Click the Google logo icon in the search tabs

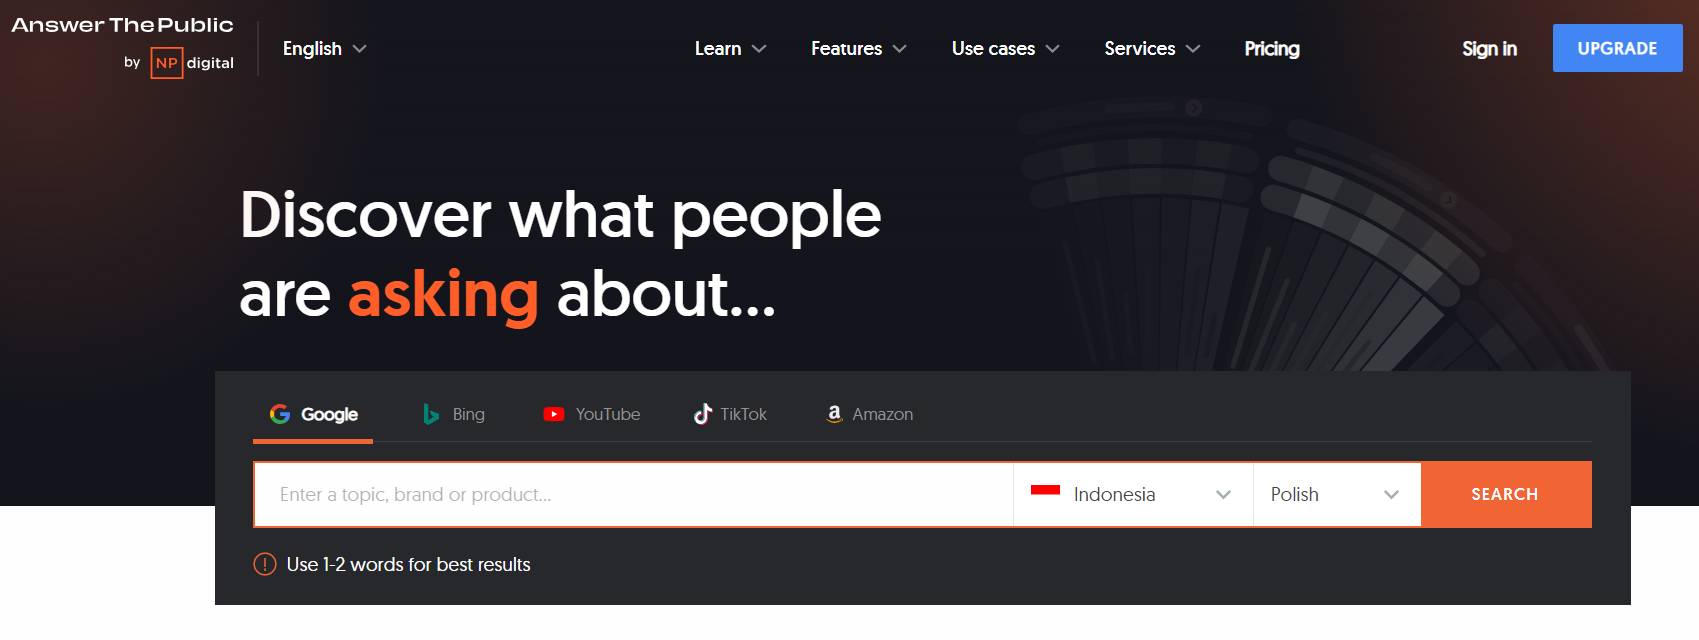click(x=280, y=414)
